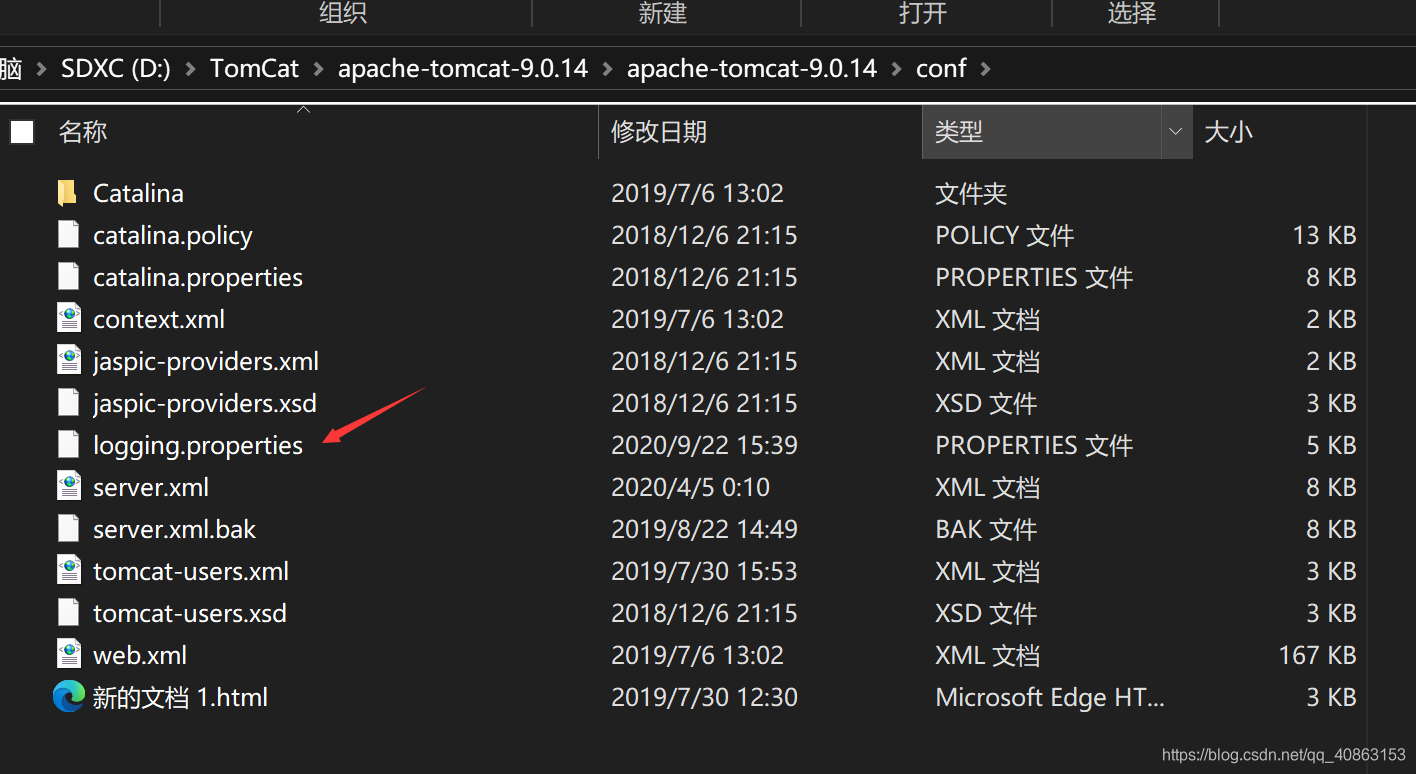Select the file name catalina.policy
Image resolution: width=1416 pixels, height=774 pixels.
(173, 235)
